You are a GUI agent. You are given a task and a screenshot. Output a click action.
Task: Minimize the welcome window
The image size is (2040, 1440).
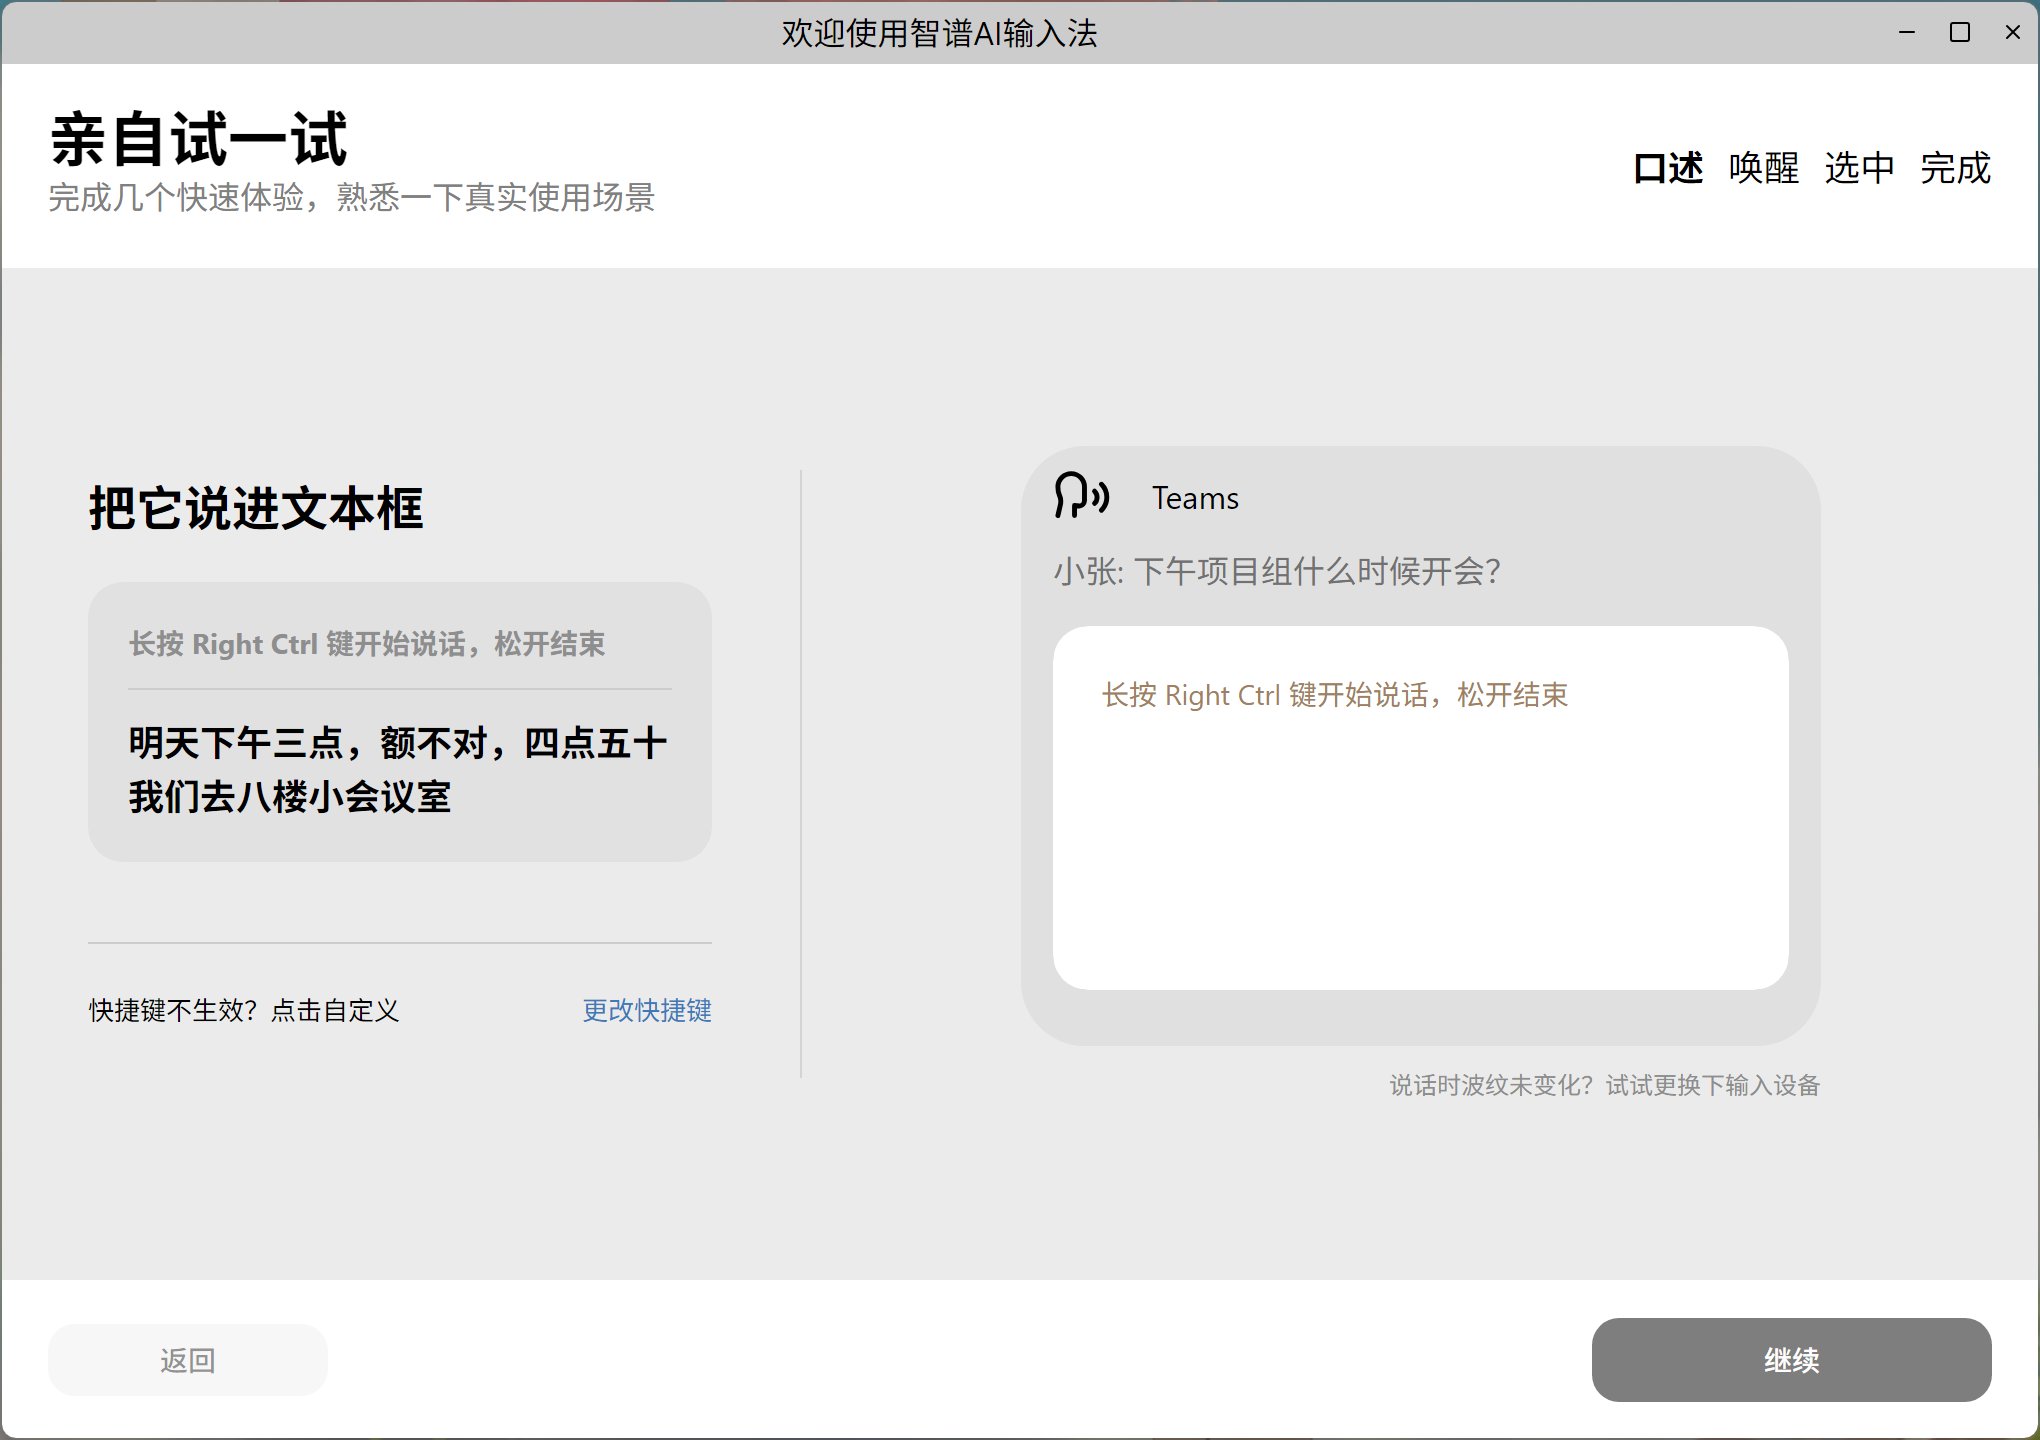(x=1907, y=33)
